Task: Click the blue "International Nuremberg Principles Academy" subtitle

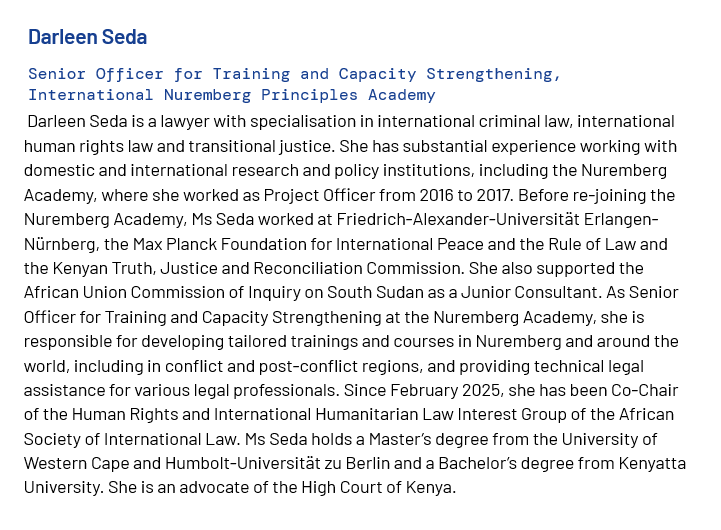Action: tap(231, 95)
